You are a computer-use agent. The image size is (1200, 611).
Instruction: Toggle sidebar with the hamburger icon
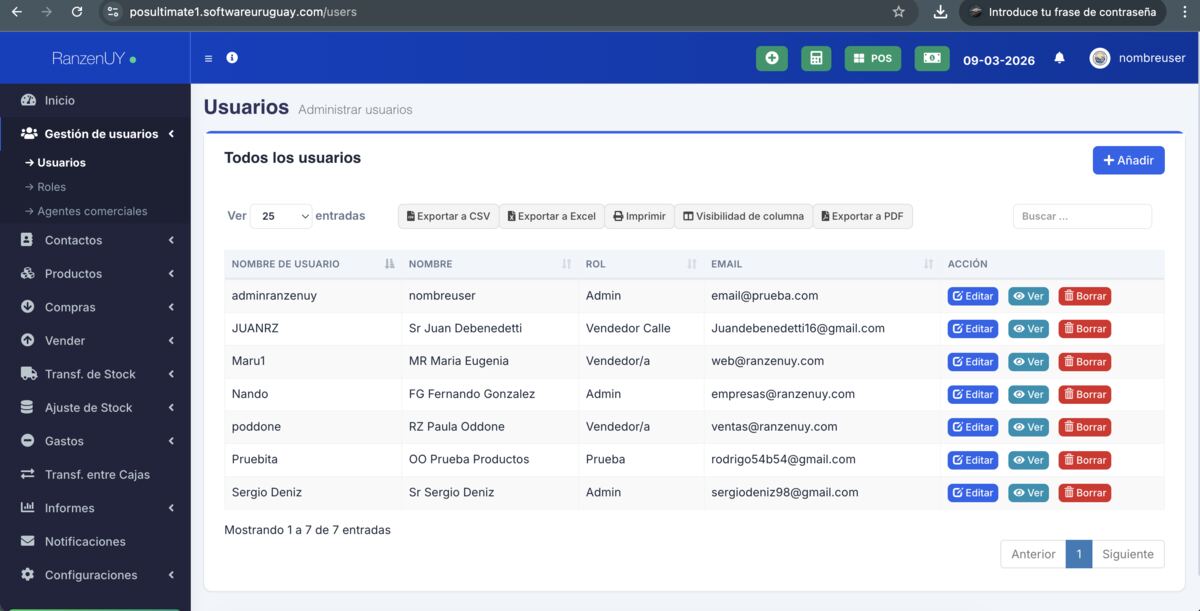(208, 59)
